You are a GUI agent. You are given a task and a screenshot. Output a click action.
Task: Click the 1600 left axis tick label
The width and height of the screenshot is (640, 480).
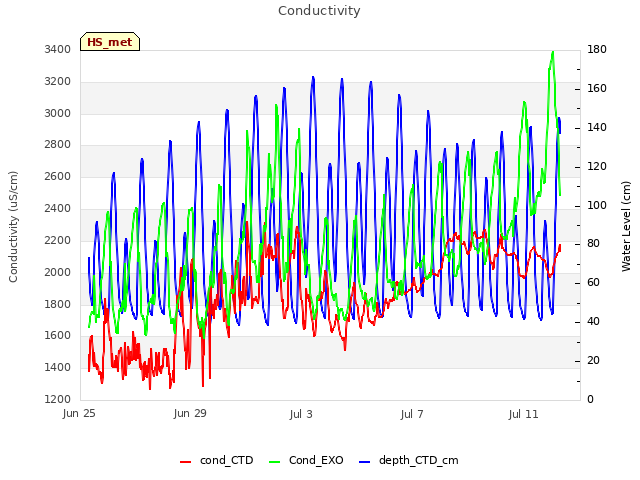[58, 336]
